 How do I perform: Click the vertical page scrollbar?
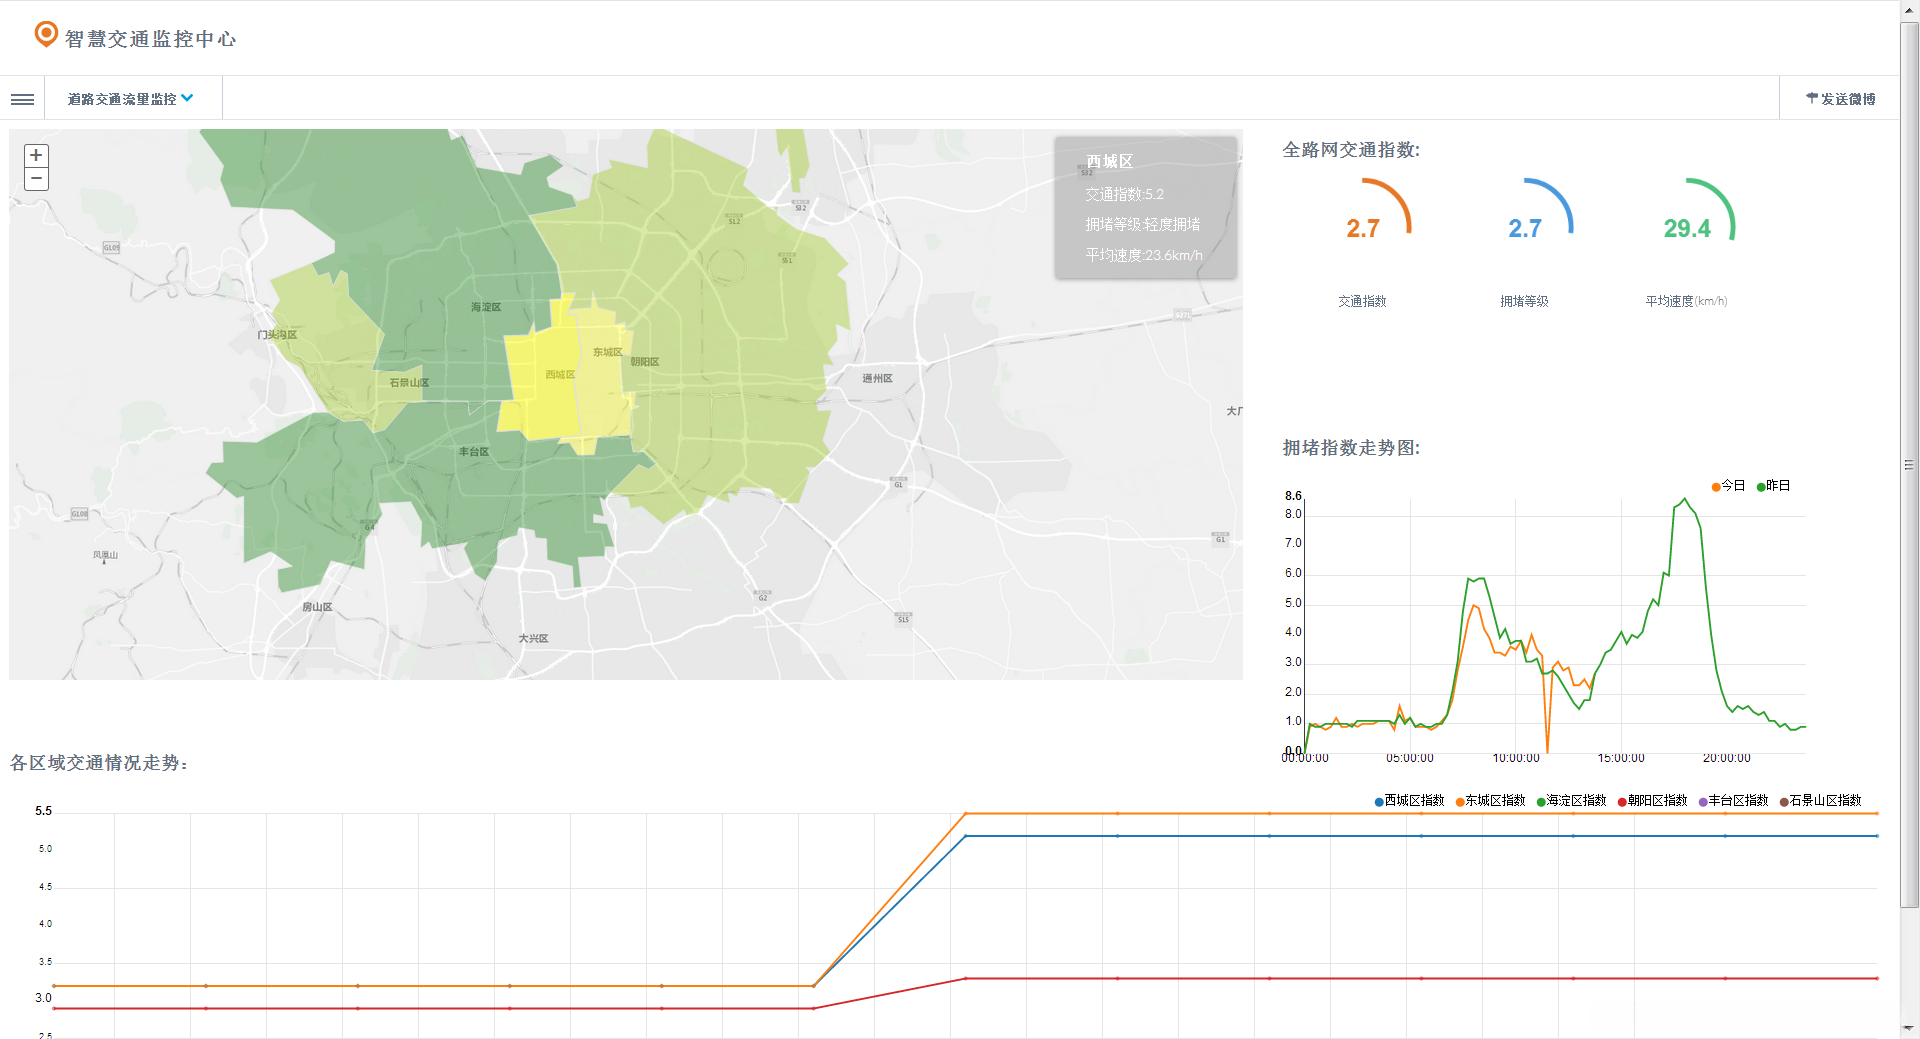[x=1909, y=465]
